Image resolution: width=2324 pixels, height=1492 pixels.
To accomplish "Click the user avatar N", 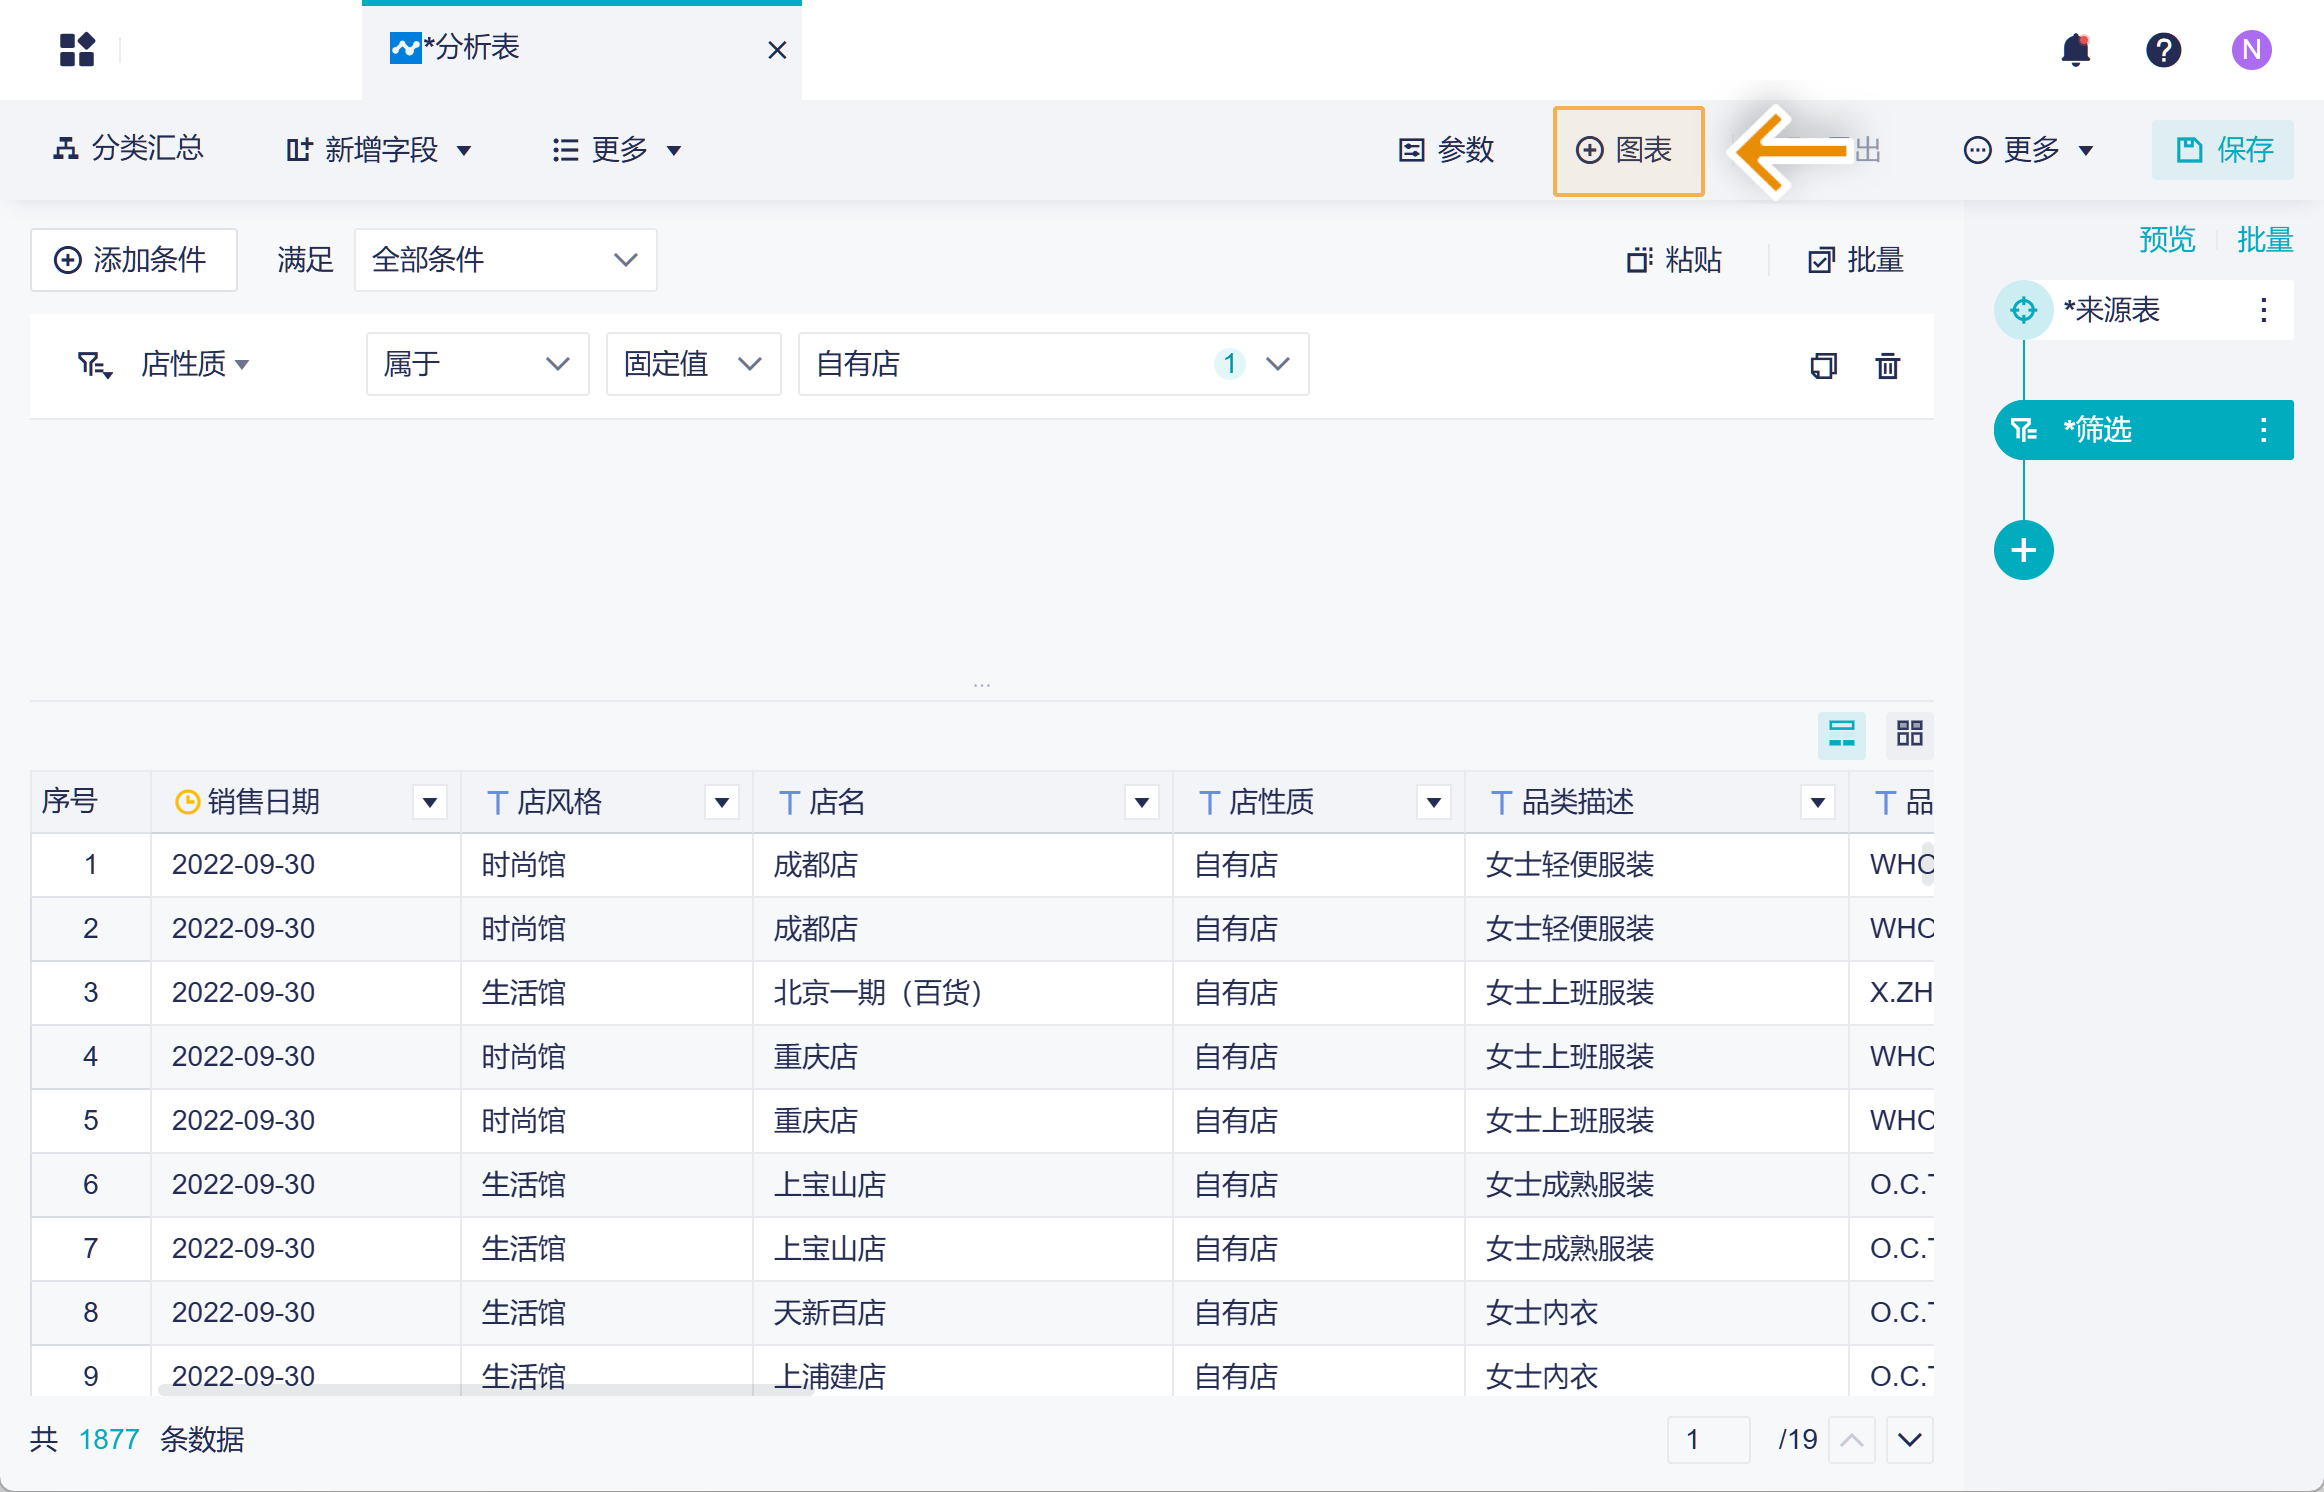I will [2251, 50].
